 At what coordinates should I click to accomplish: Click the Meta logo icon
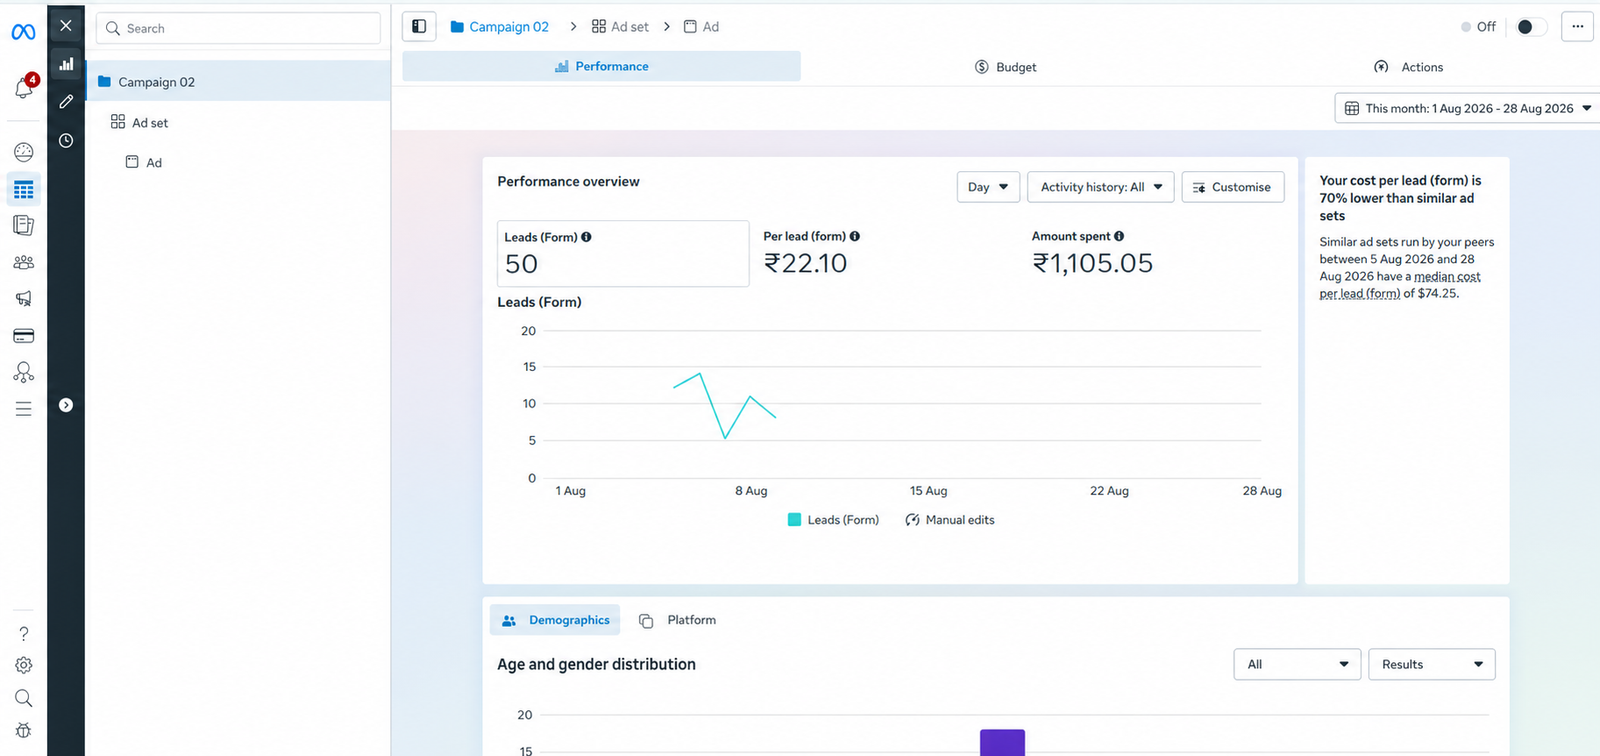23,32
